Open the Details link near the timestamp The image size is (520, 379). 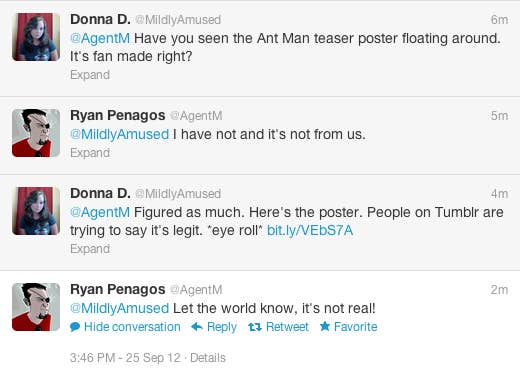coord(208,358)
